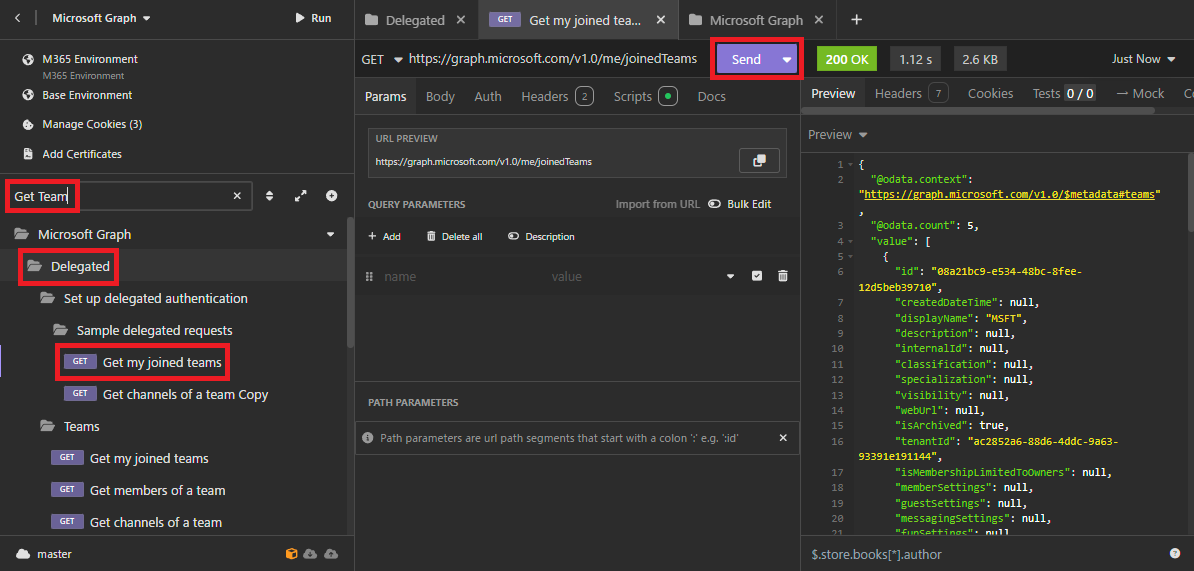Click the request URL field
This screenshot has width=1194, height=571.
tap(553, 59)
